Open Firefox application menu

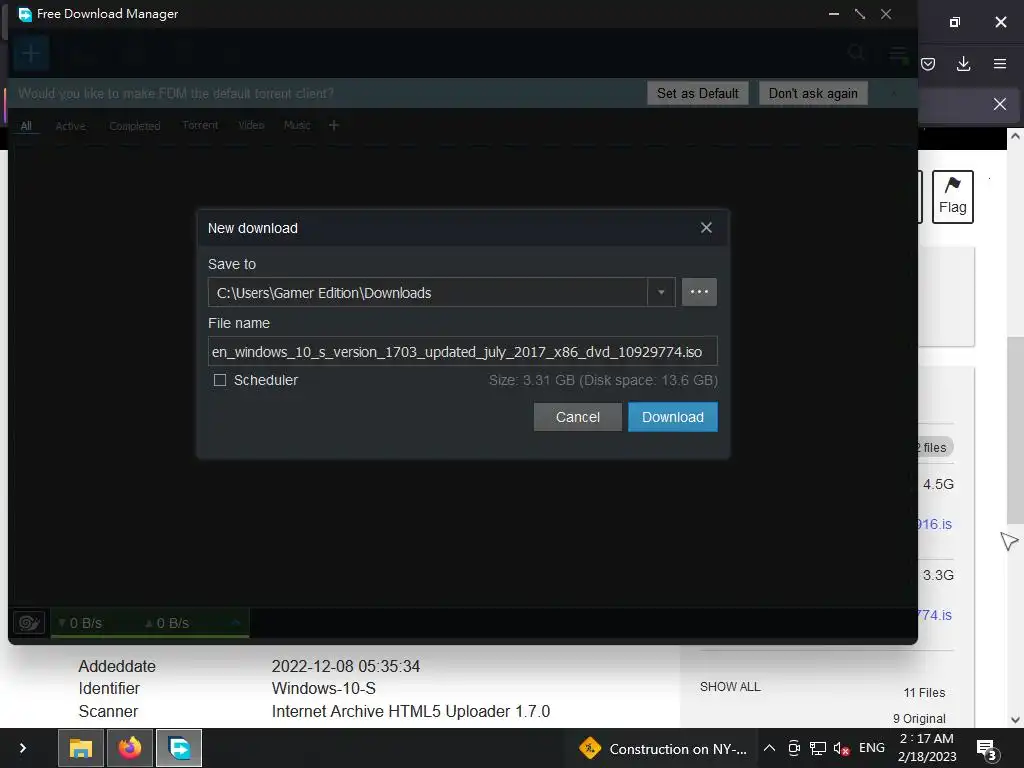point(1000,64)
